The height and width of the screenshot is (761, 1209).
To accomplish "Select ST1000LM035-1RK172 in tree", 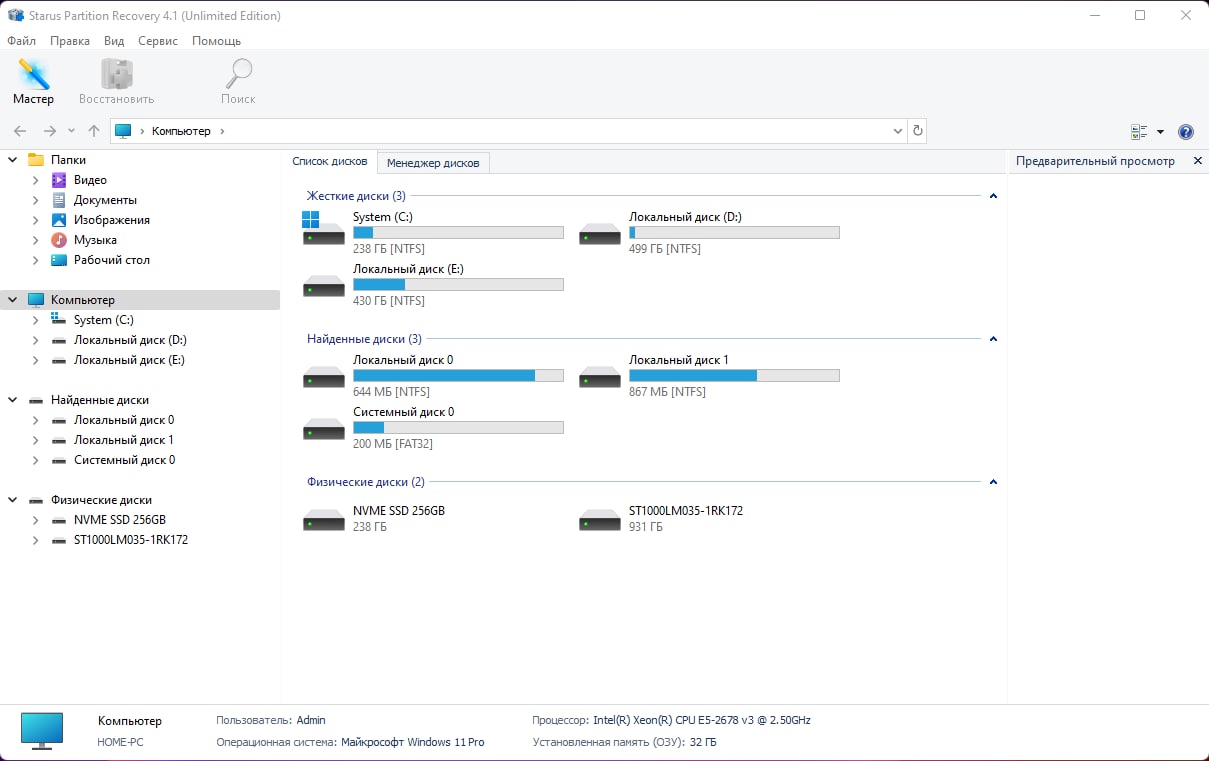I will pyautogui.click(x=131, y=540).
